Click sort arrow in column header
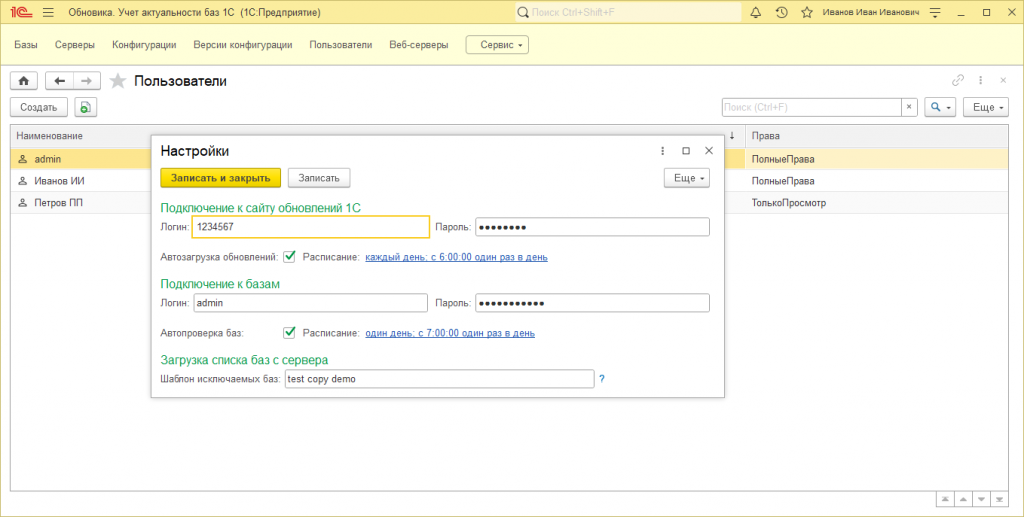This screenshot has width=1024, height=517. tap(732, 136)
